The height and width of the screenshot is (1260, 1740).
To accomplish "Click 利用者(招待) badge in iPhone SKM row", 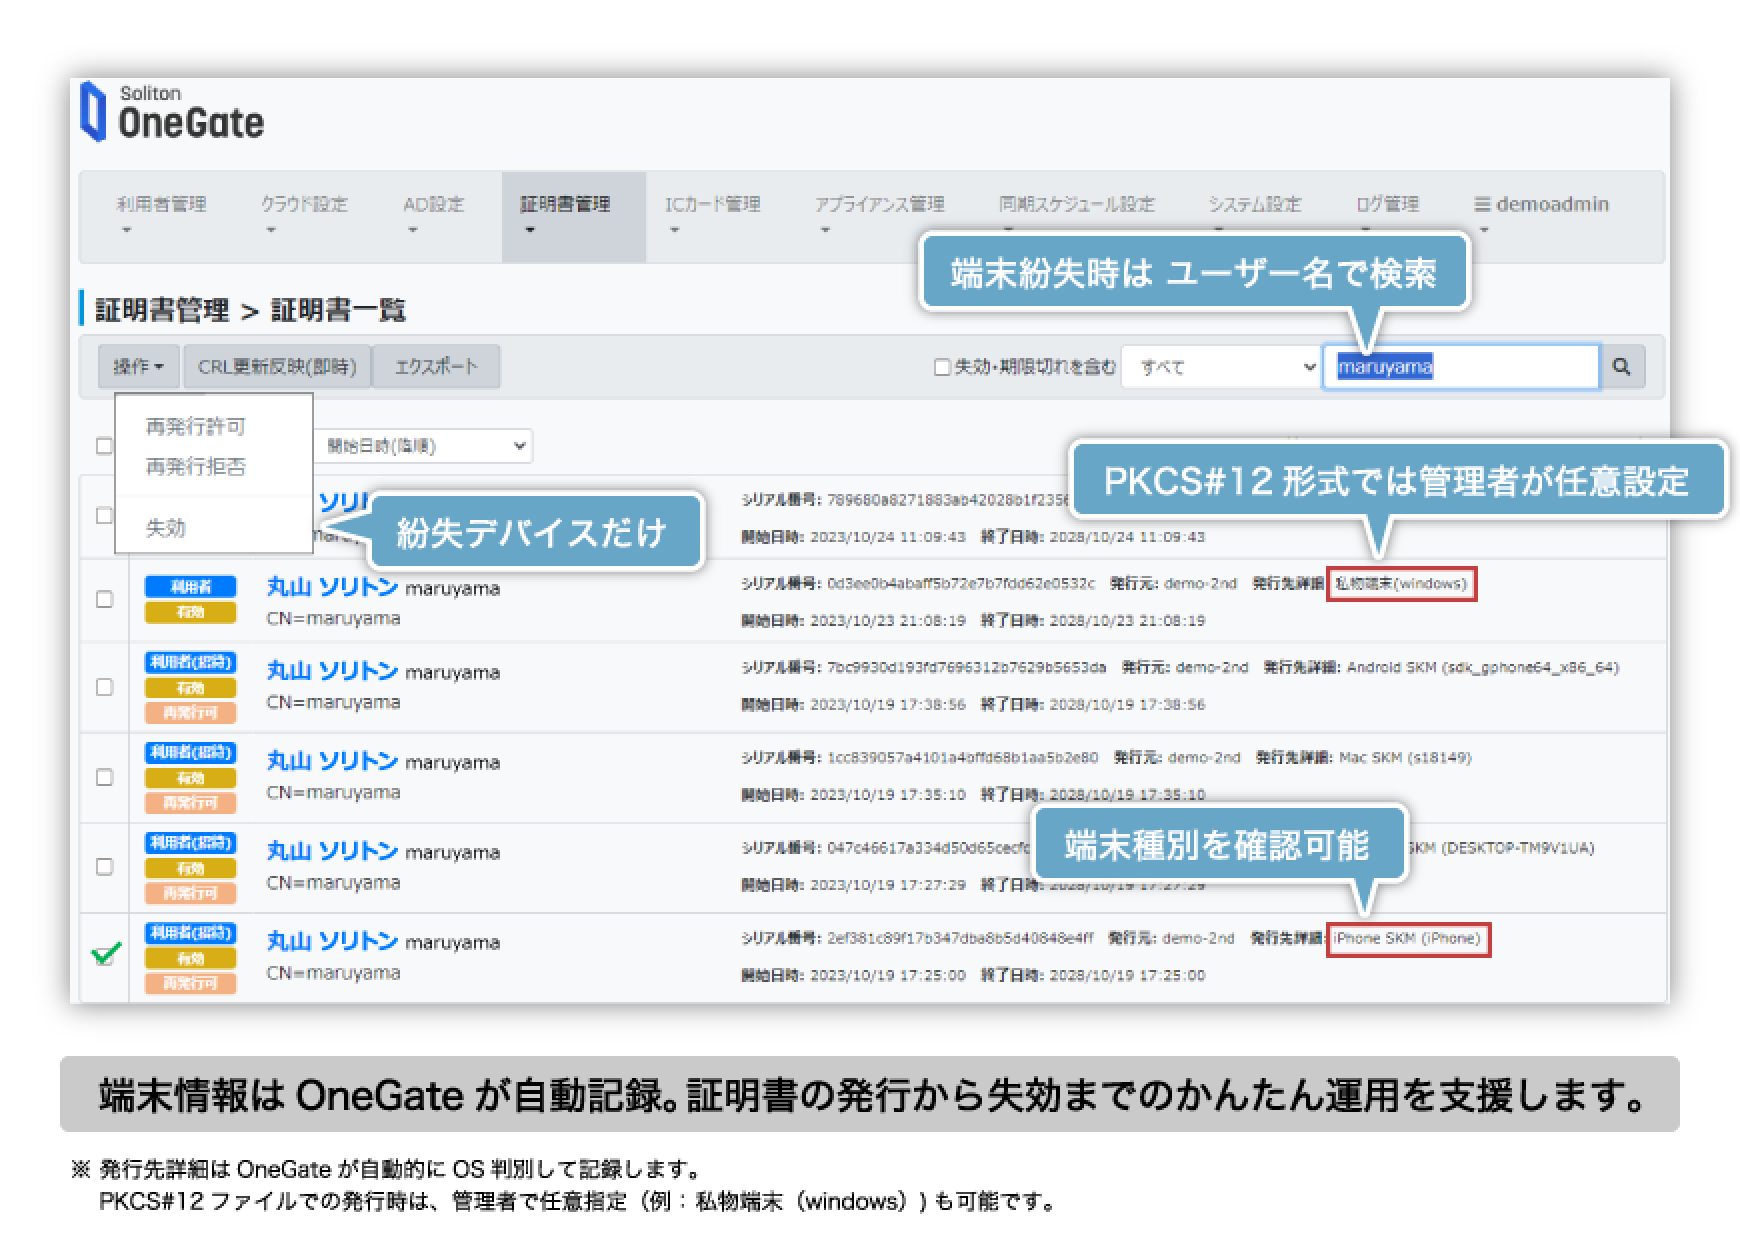I will coord(190,933).
